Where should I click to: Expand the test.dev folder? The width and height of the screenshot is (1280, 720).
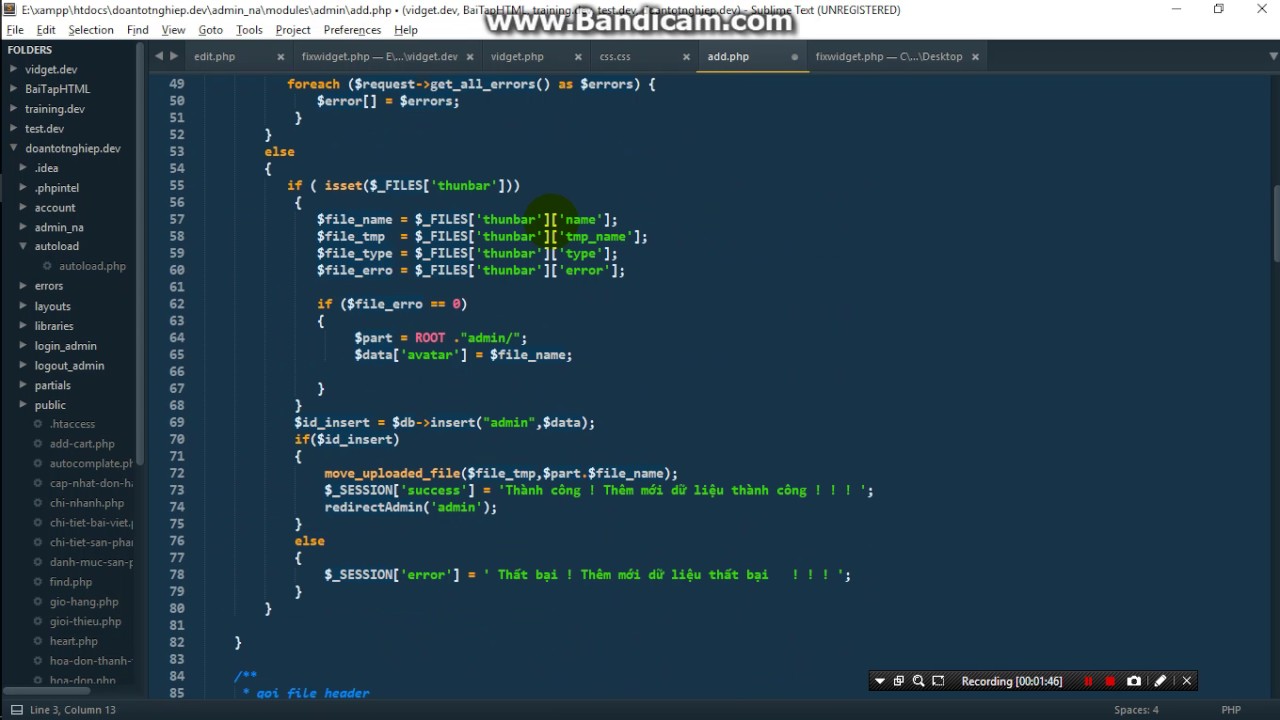point(14,128)
